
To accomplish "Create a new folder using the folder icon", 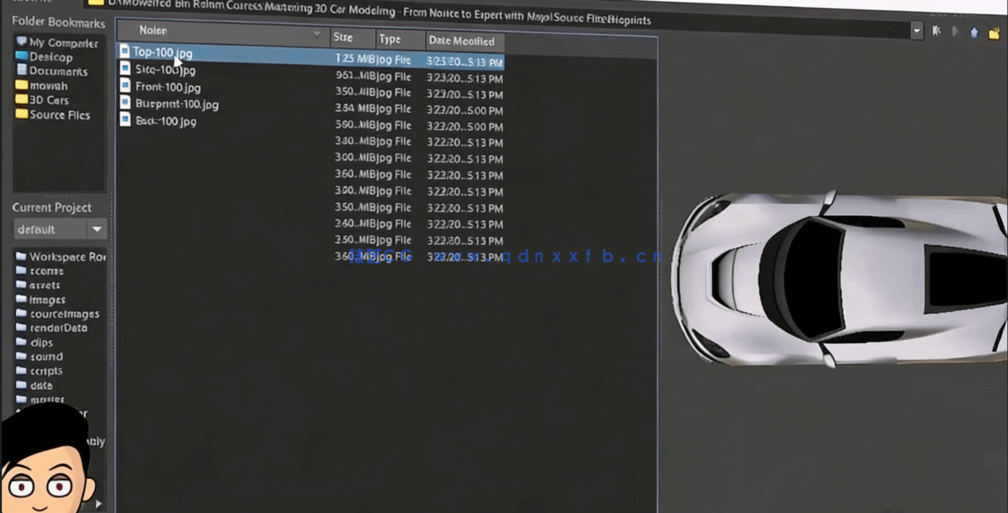I will pyautogui.click(x=994, y=32).
